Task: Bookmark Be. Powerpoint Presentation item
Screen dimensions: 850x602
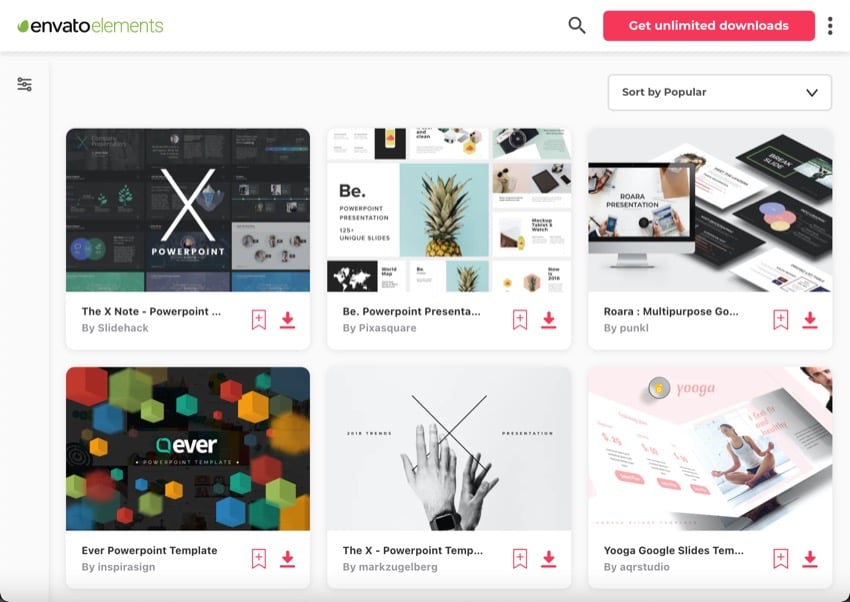Action: click(x=520, y=320)
